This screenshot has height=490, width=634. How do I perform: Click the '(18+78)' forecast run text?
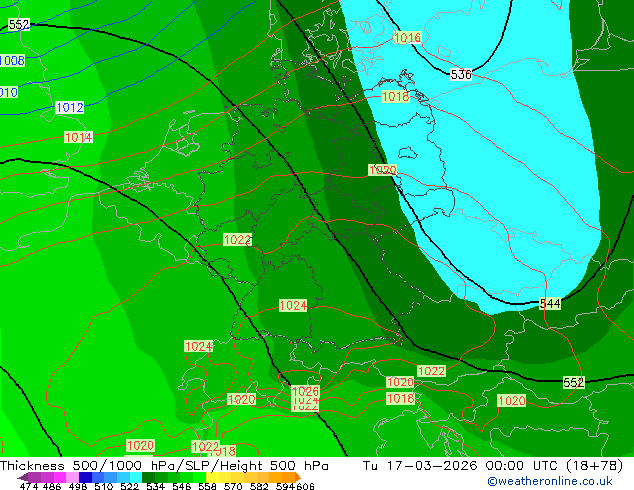pos(594,466)
